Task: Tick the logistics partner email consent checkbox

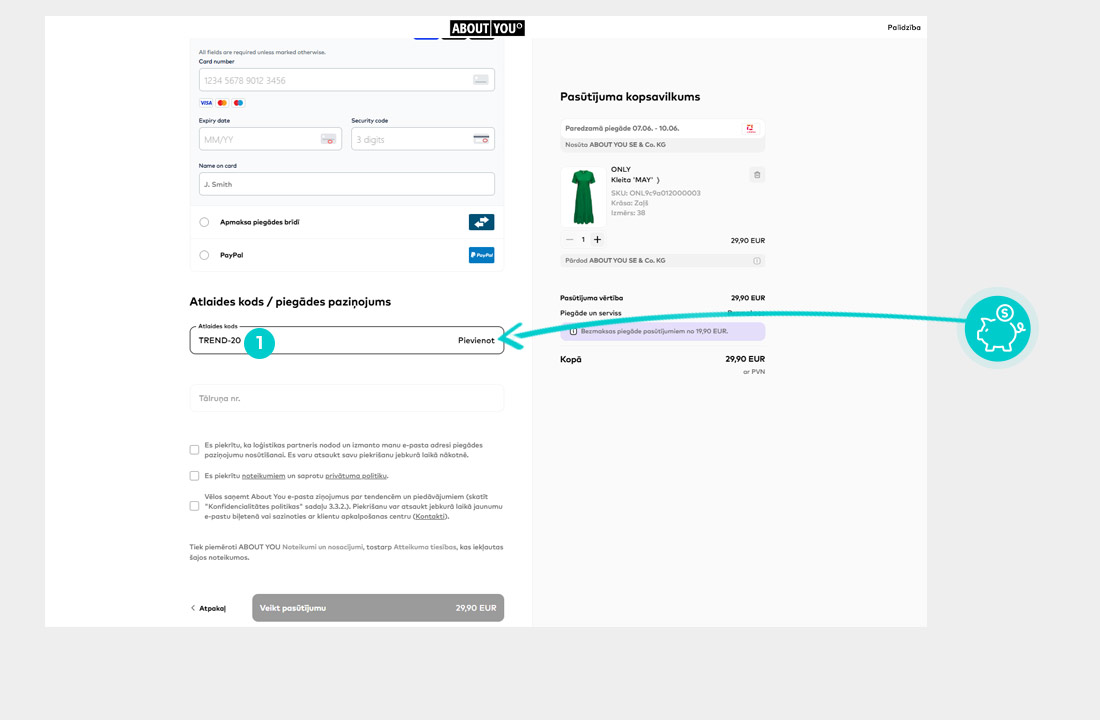Action: (x=194, y=450)
